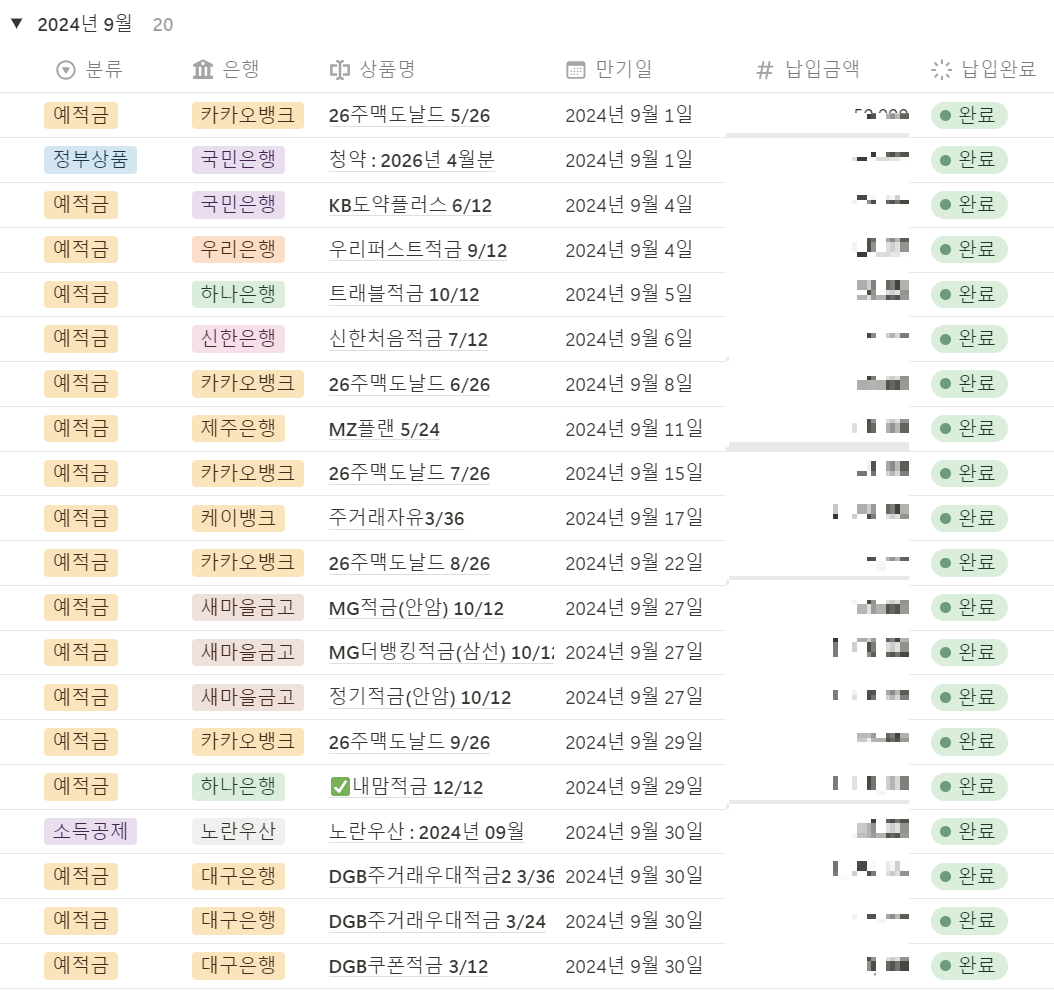Viewport: 1054px width, 990px height.
Task: Open the DGB쿠폰적금 3/12 entry
Action: (x=409, y=966)
